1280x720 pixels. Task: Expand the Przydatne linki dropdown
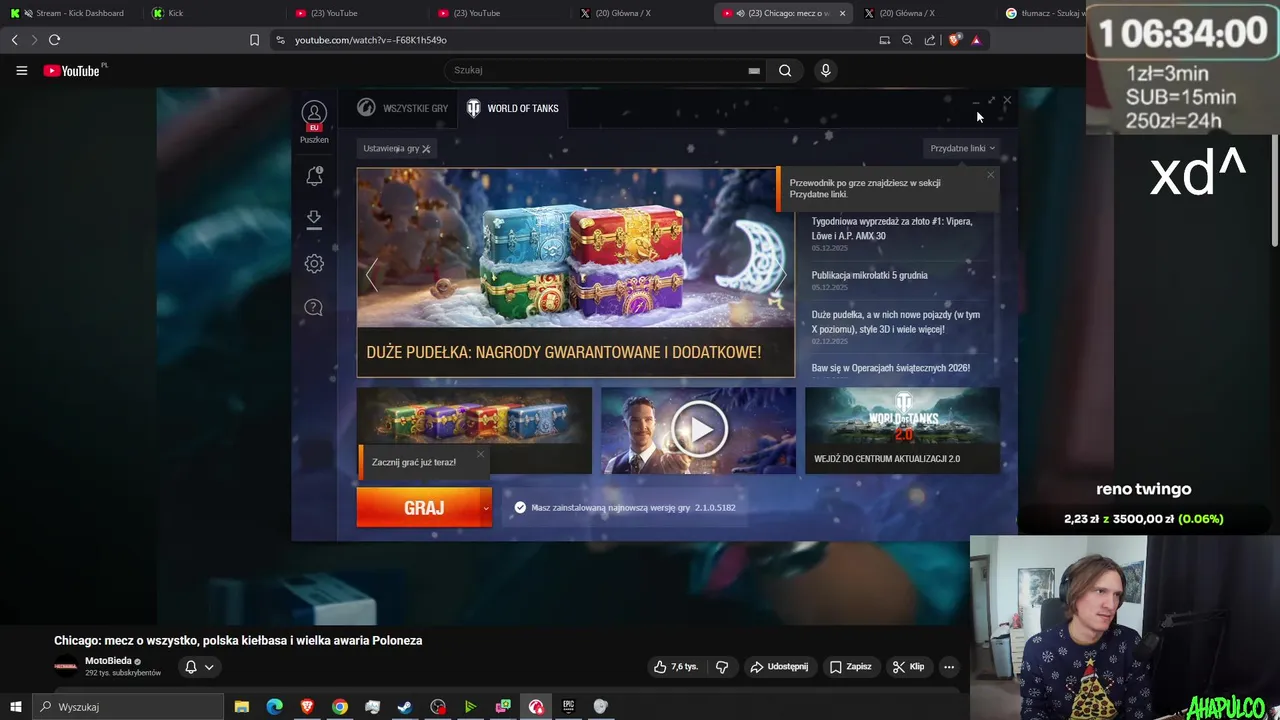[x=962, y=148]
